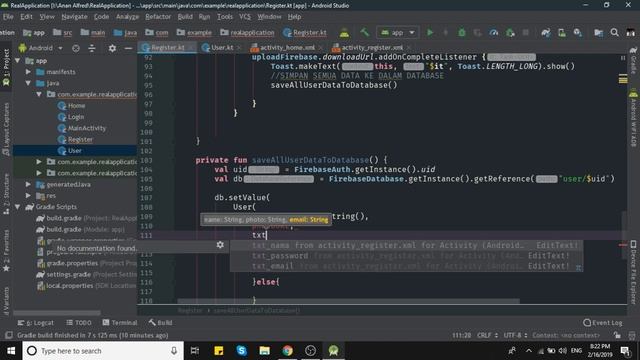Image resolution: width=640 pixels, height=360 pixels.
Task: Open the SDK Manager icon
Action: [578, 32]
